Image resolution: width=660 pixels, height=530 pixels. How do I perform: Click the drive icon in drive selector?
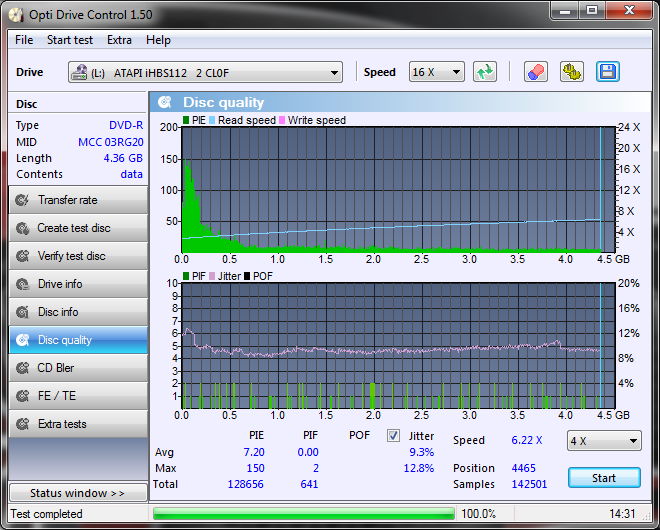(79, 72)
